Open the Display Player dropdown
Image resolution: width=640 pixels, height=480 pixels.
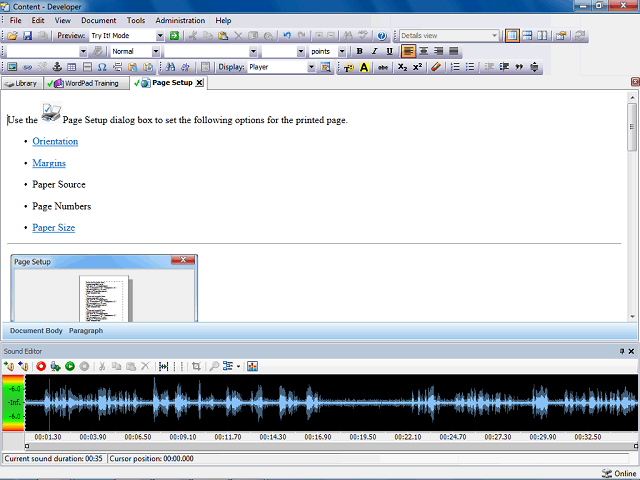[311, 67]
